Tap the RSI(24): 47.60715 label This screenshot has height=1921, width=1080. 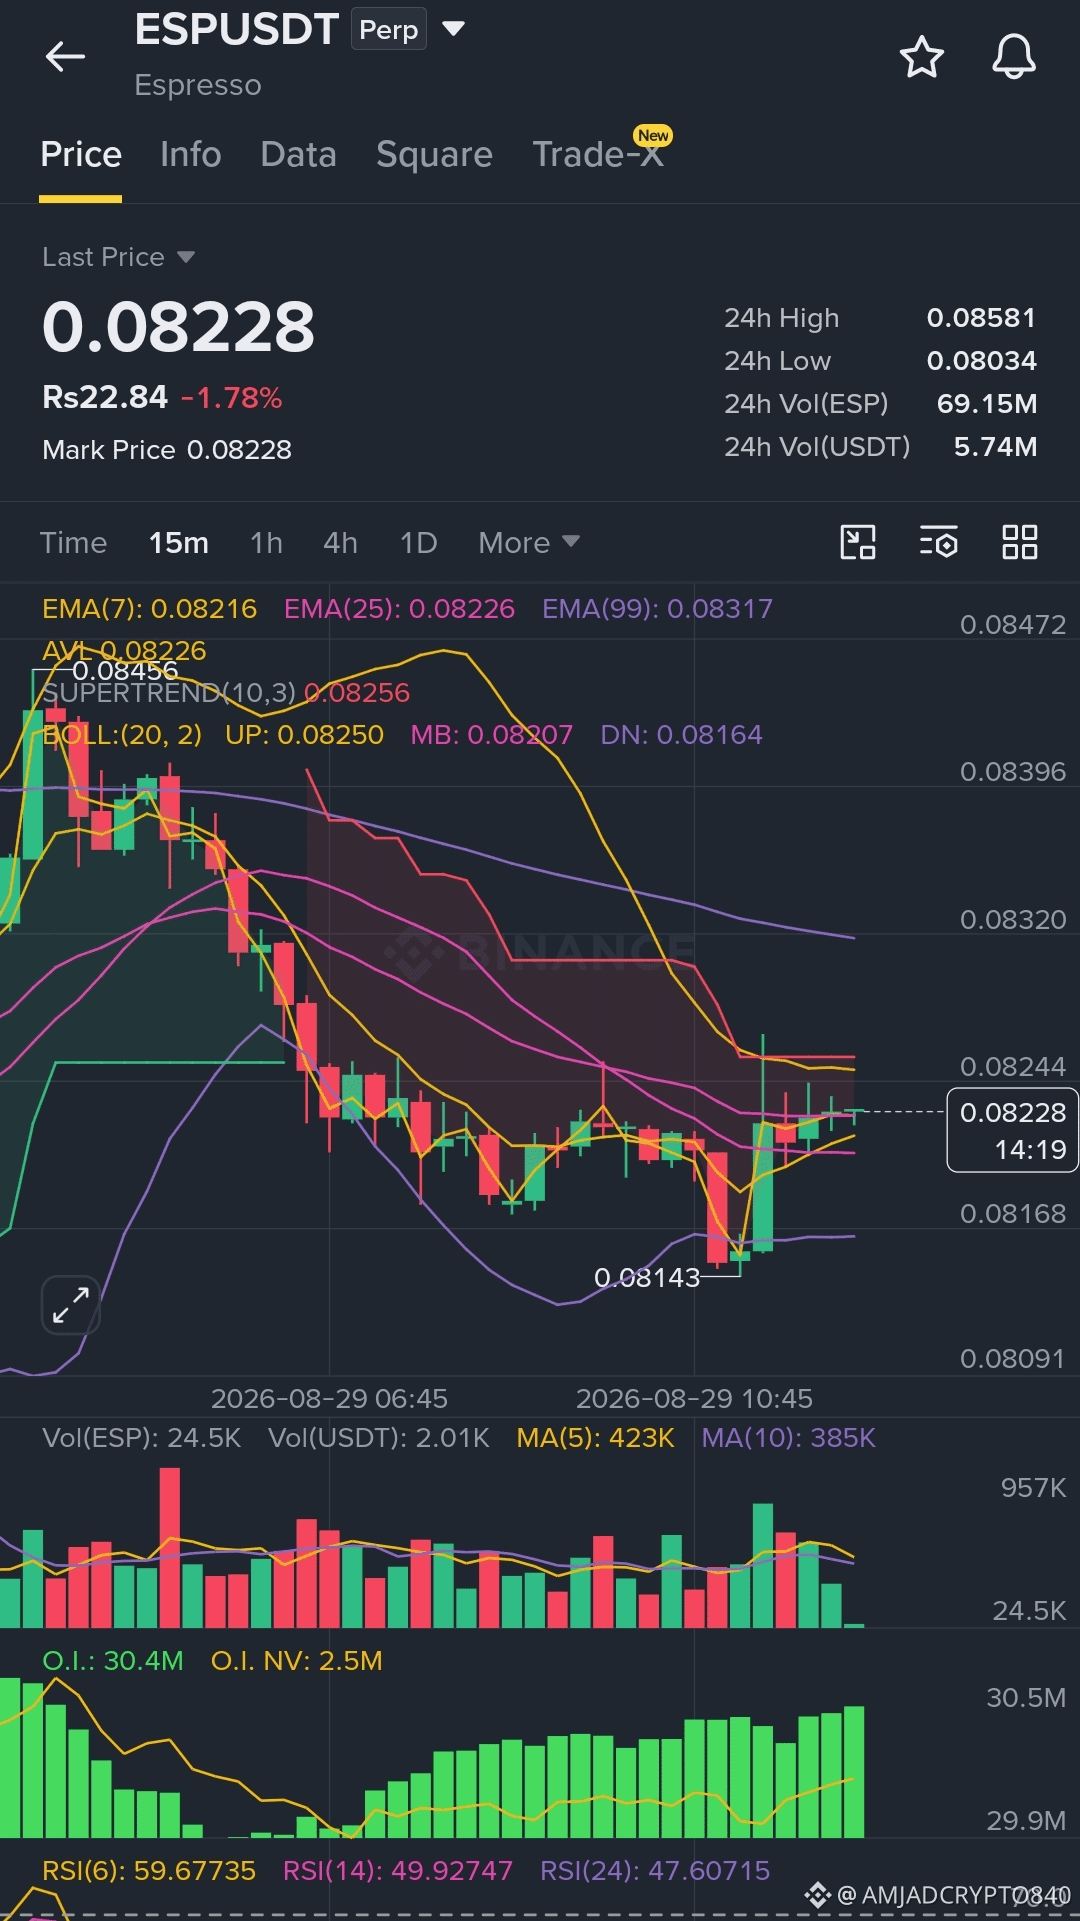[x=654, y=1870]
